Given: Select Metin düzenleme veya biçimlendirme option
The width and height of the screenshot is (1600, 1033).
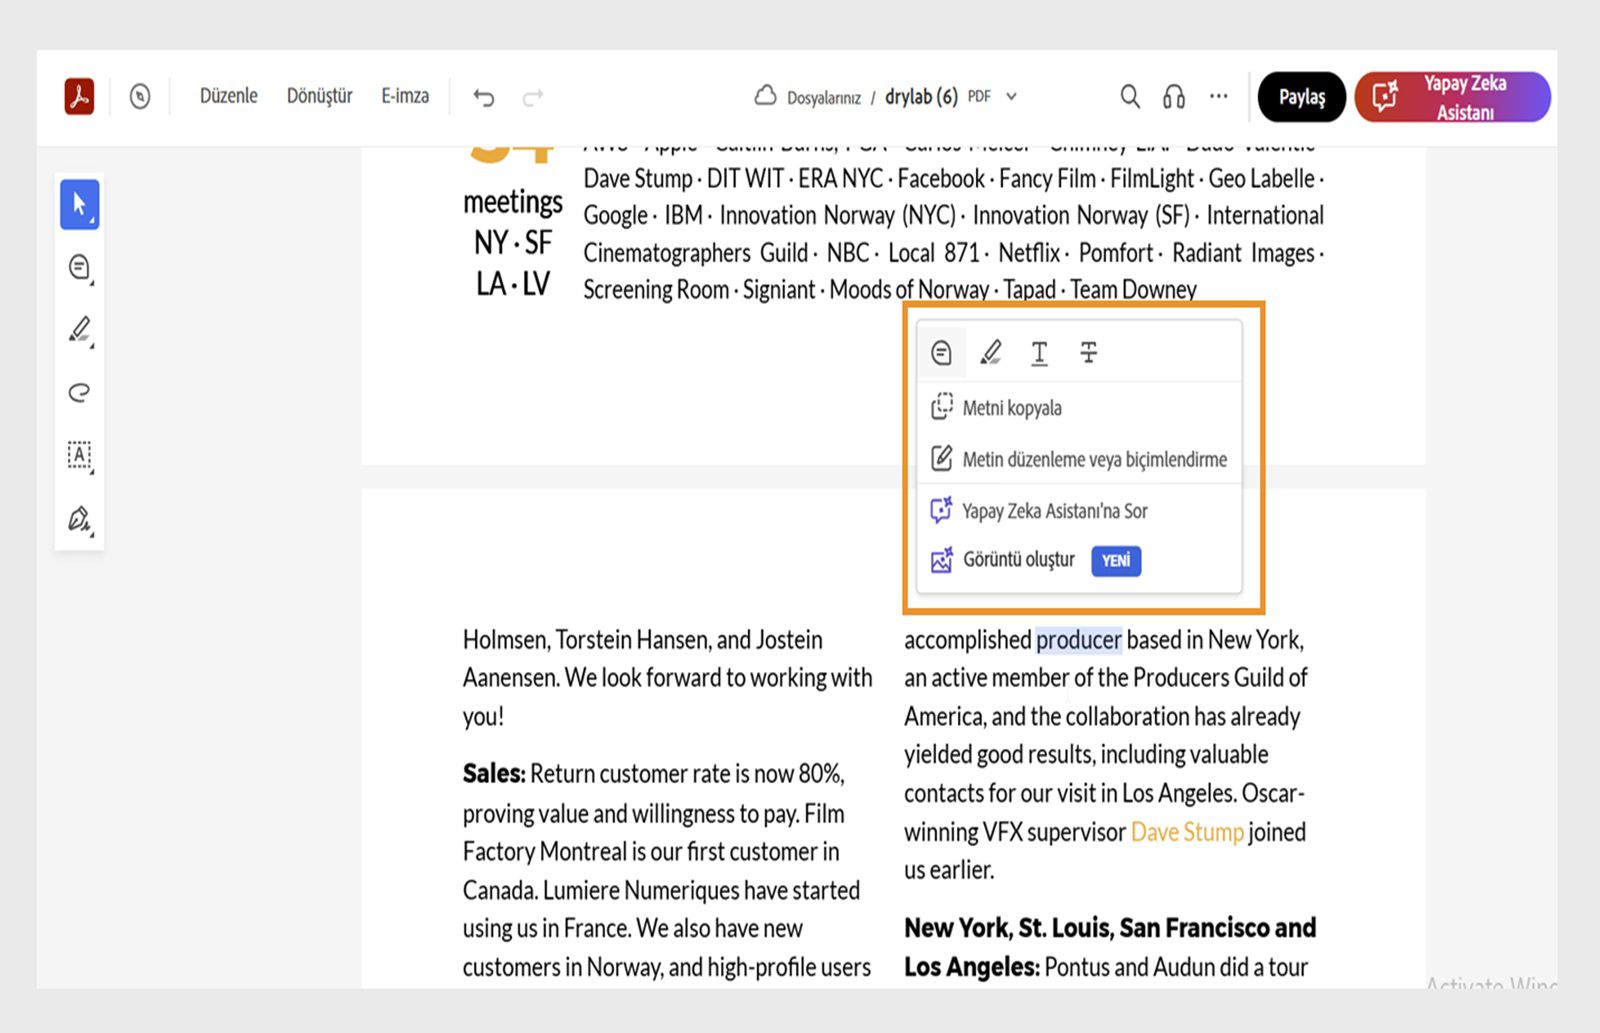Looking at the screenshot, I should click(x=1094, y=459).
